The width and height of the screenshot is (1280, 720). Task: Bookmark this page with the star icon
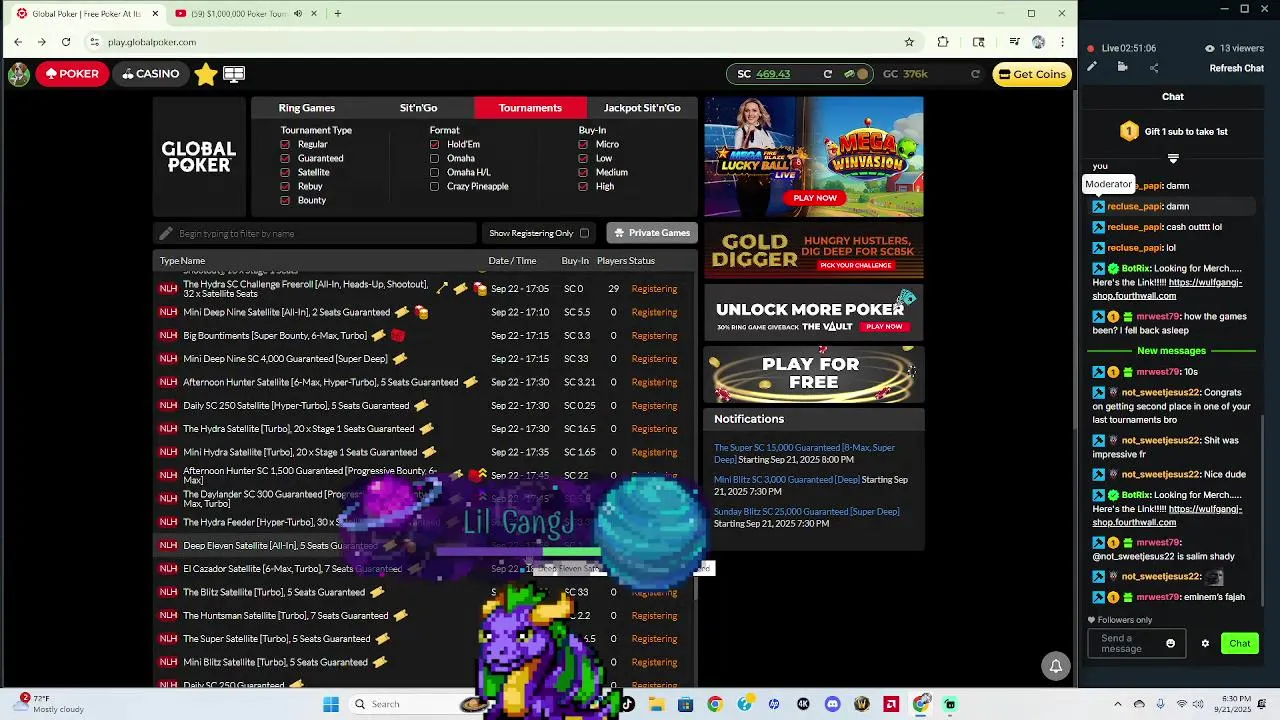coord(909,42)
